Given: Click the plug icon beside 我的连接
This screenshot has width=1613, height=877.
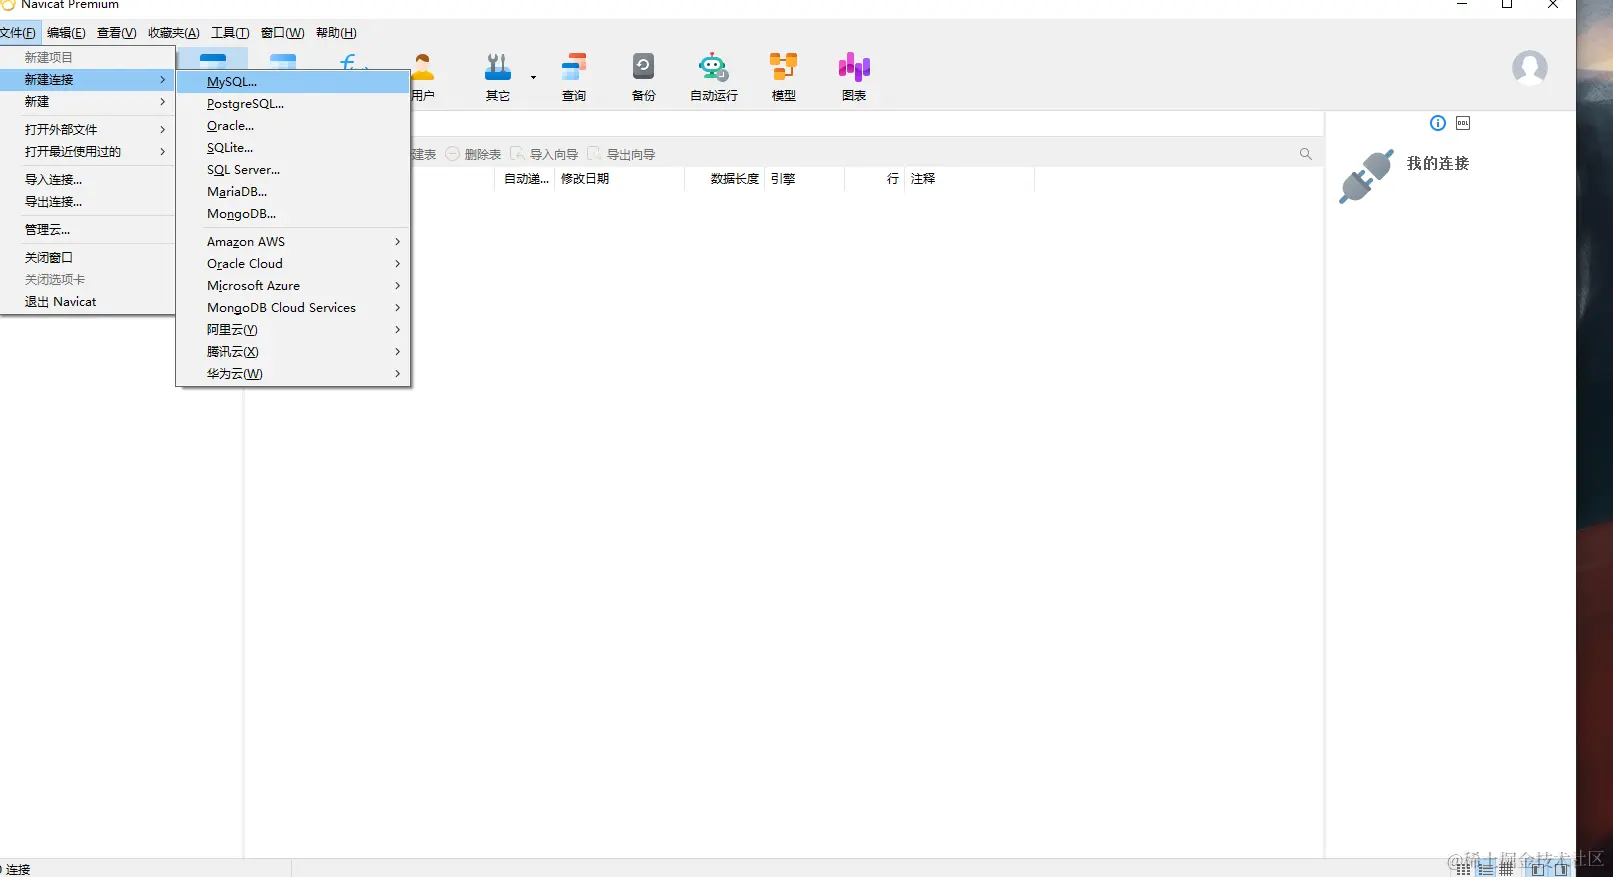Looking at the screenshot, I should pos(1366,176).
